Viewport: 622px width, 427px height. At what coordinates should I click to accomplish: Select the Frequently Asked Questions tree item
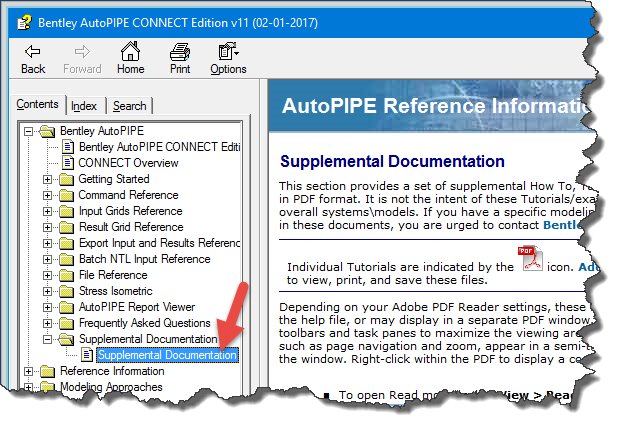point(145,323)
